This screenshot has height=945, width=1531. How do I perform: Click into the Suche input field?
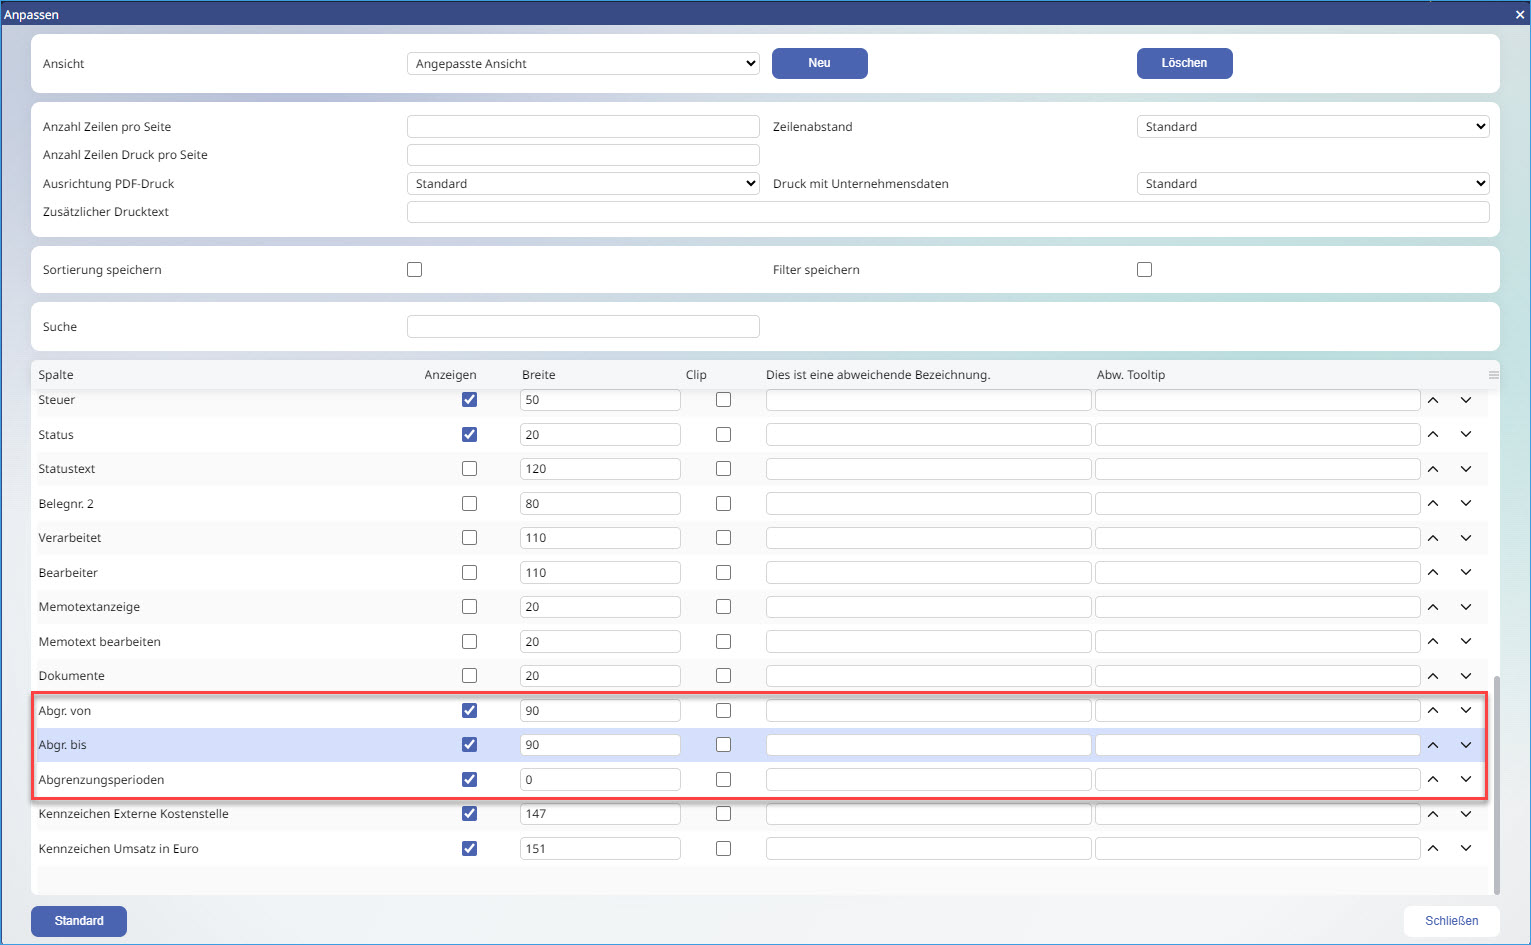[x=583, y=327]
